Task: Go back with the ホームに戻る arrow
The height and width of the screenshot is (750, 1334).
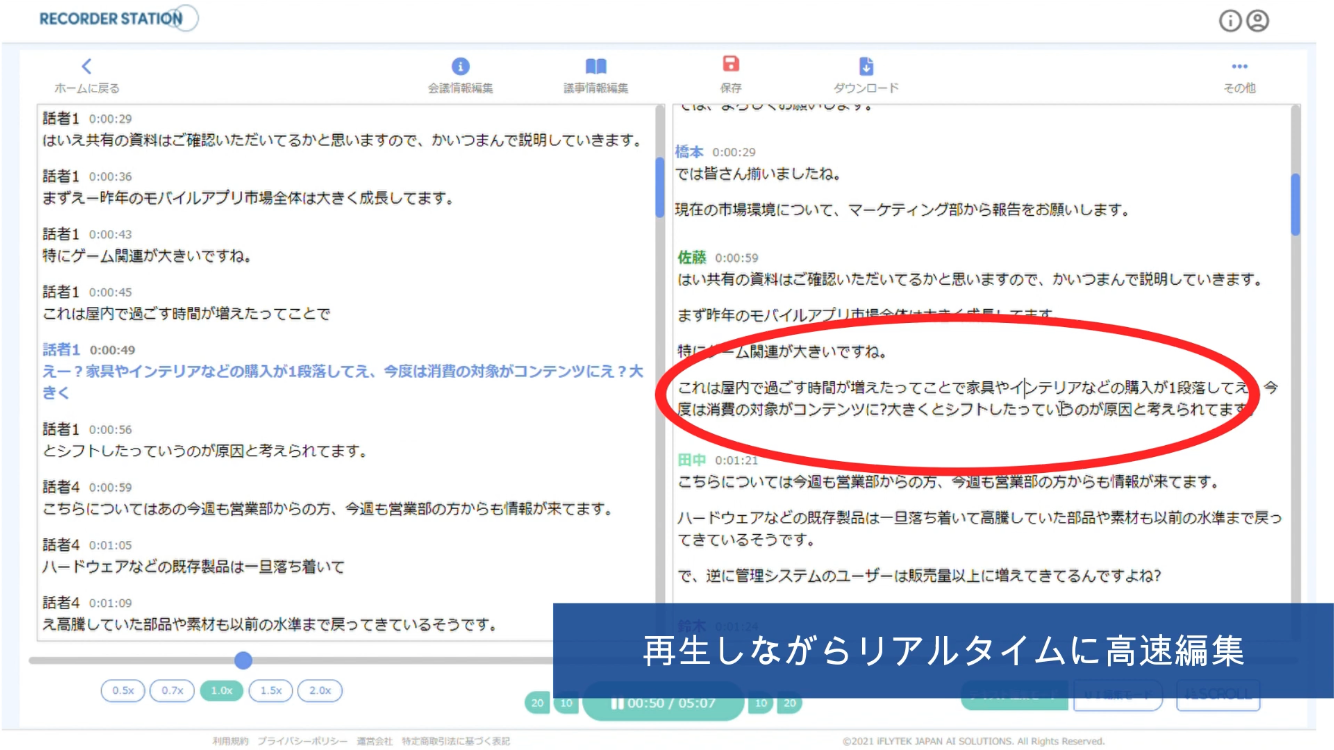Action: (x=86, y=67)
